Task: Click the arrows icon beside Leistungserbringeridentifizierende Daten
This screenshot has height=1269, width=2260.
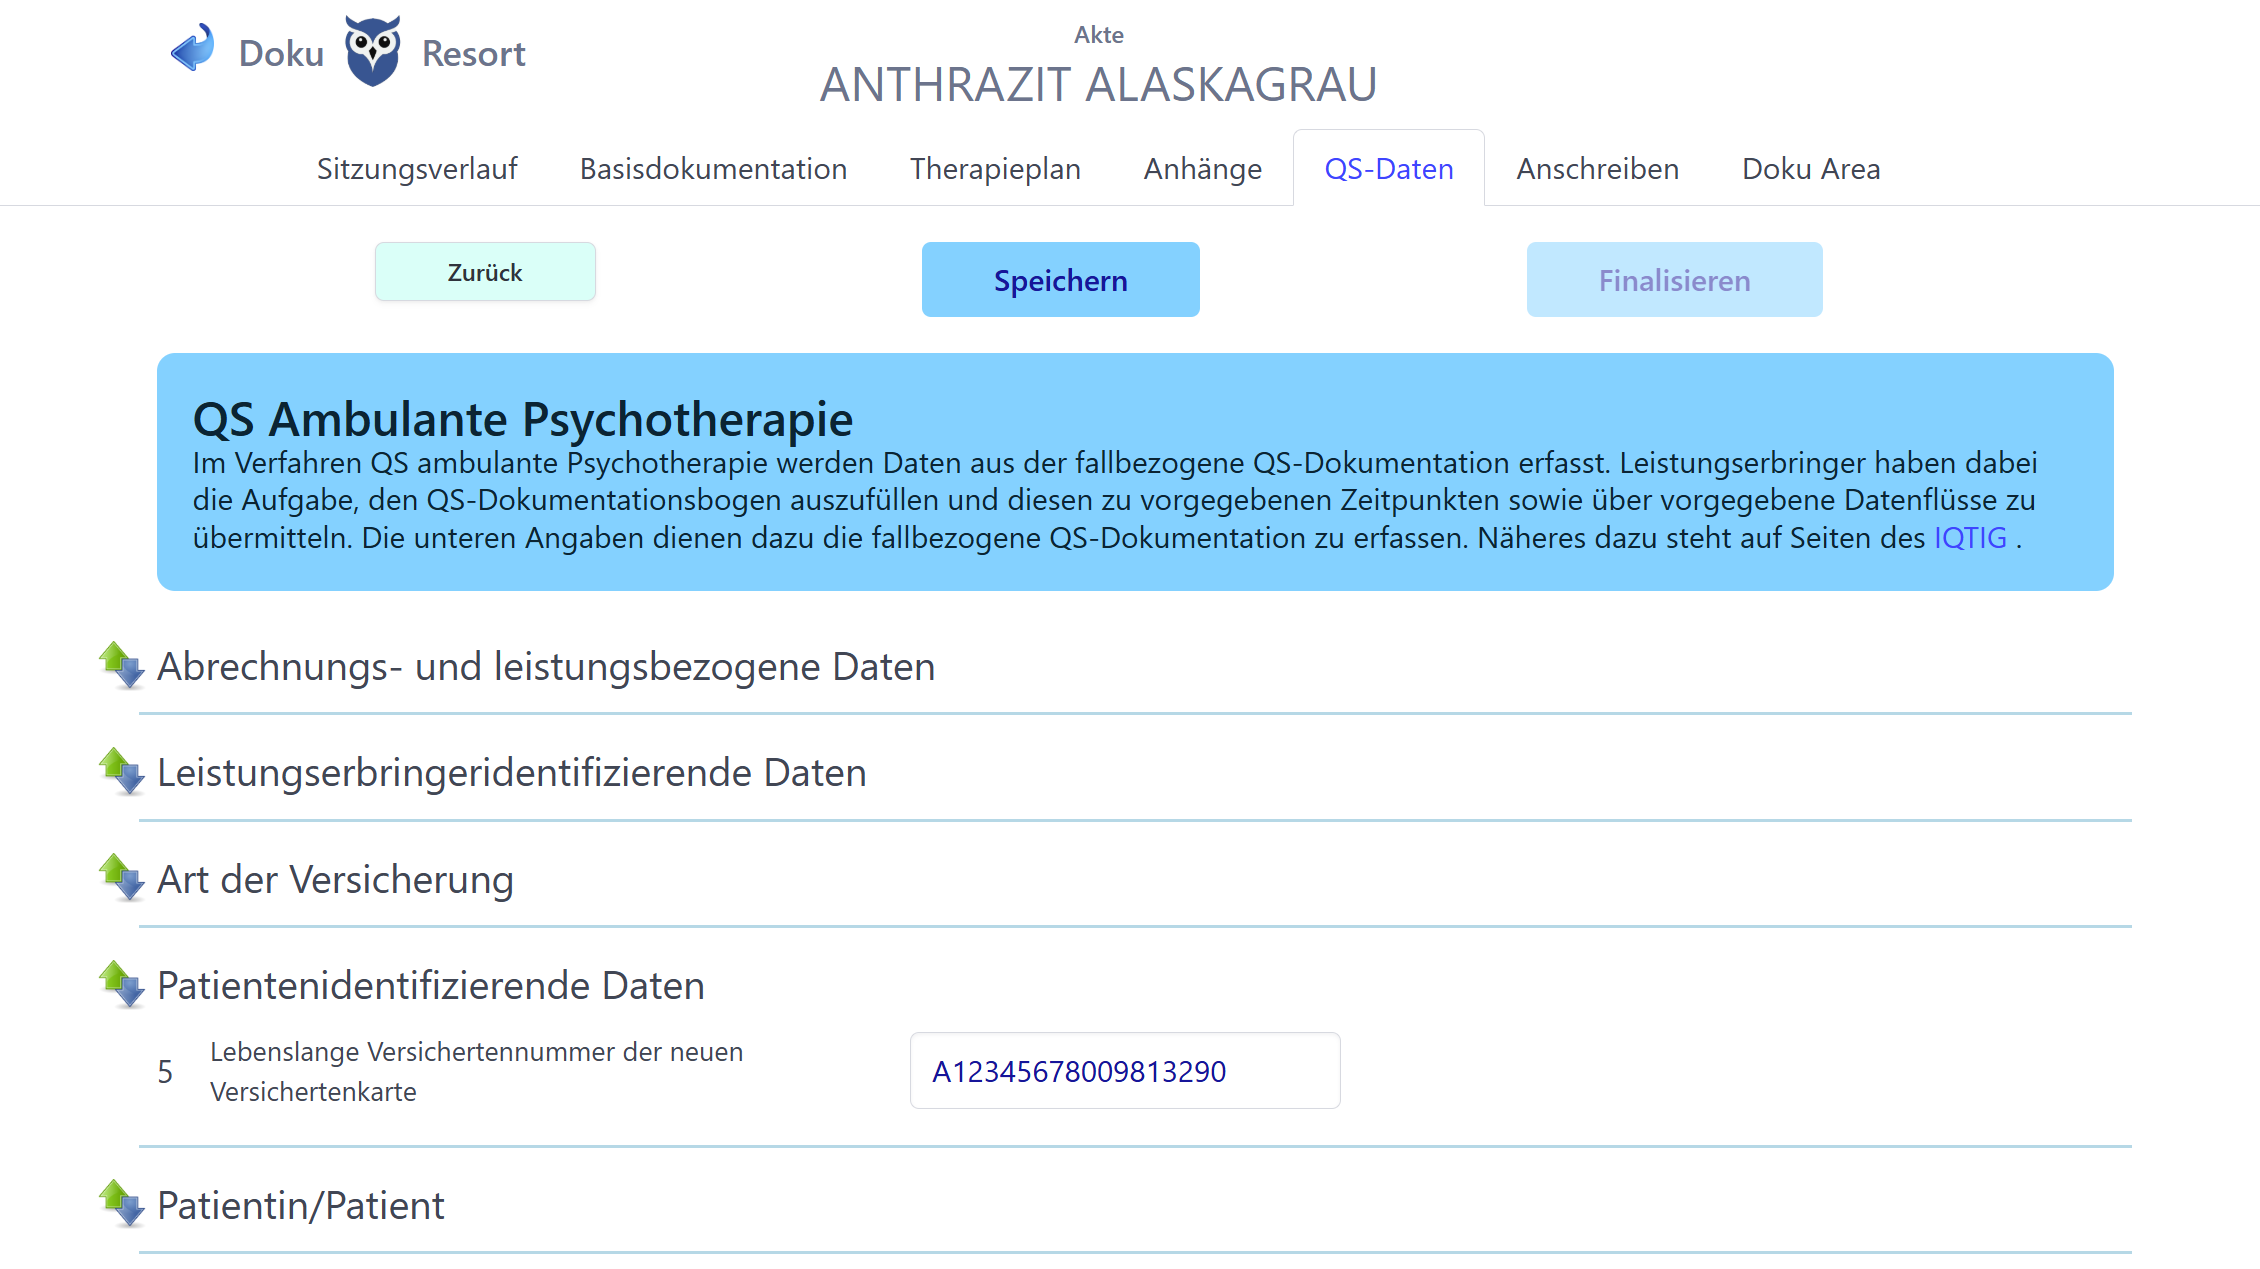Action: point(120,772)
